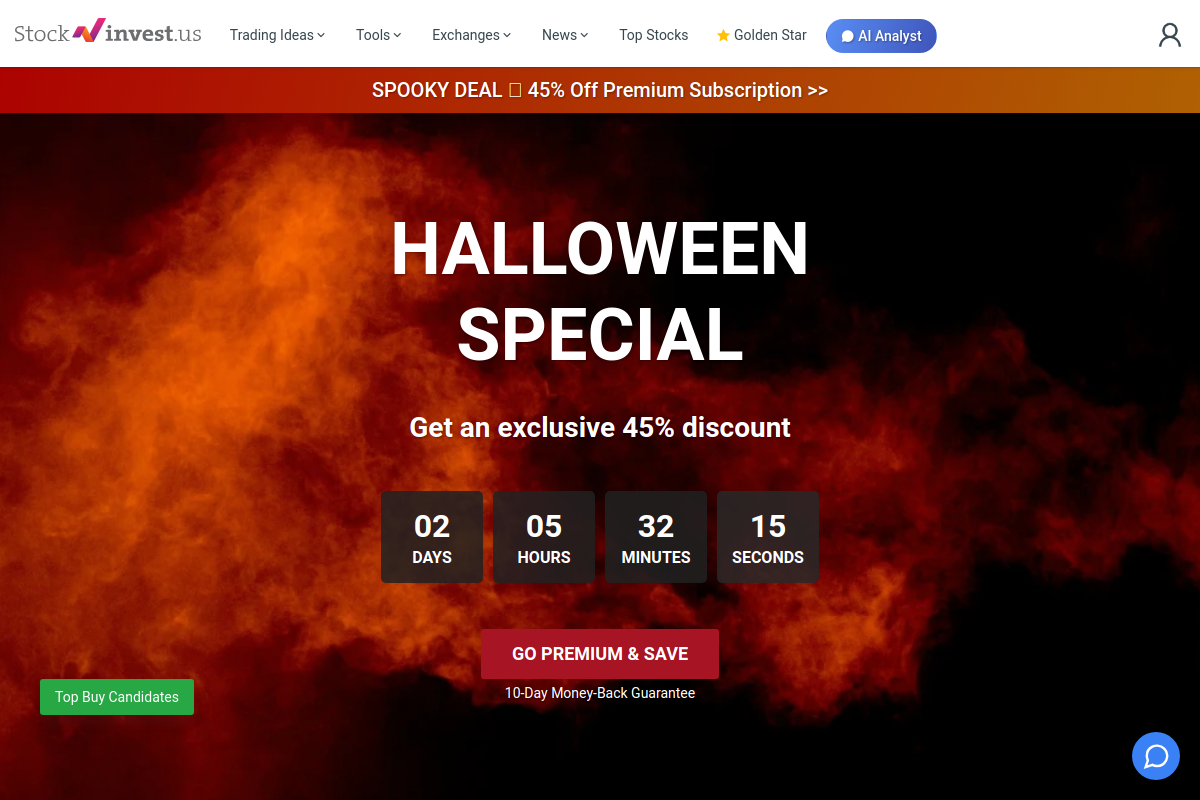Screen dimensions: 1200x800
Task: Open the live chat bubble icon
Action: (1156, 755)
